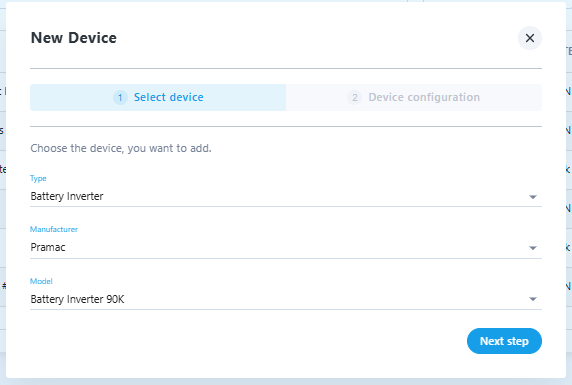This screenshot has height=385, width=572.
Task: Open the Type dropdown arrow
Action: [x=533, y=197]
